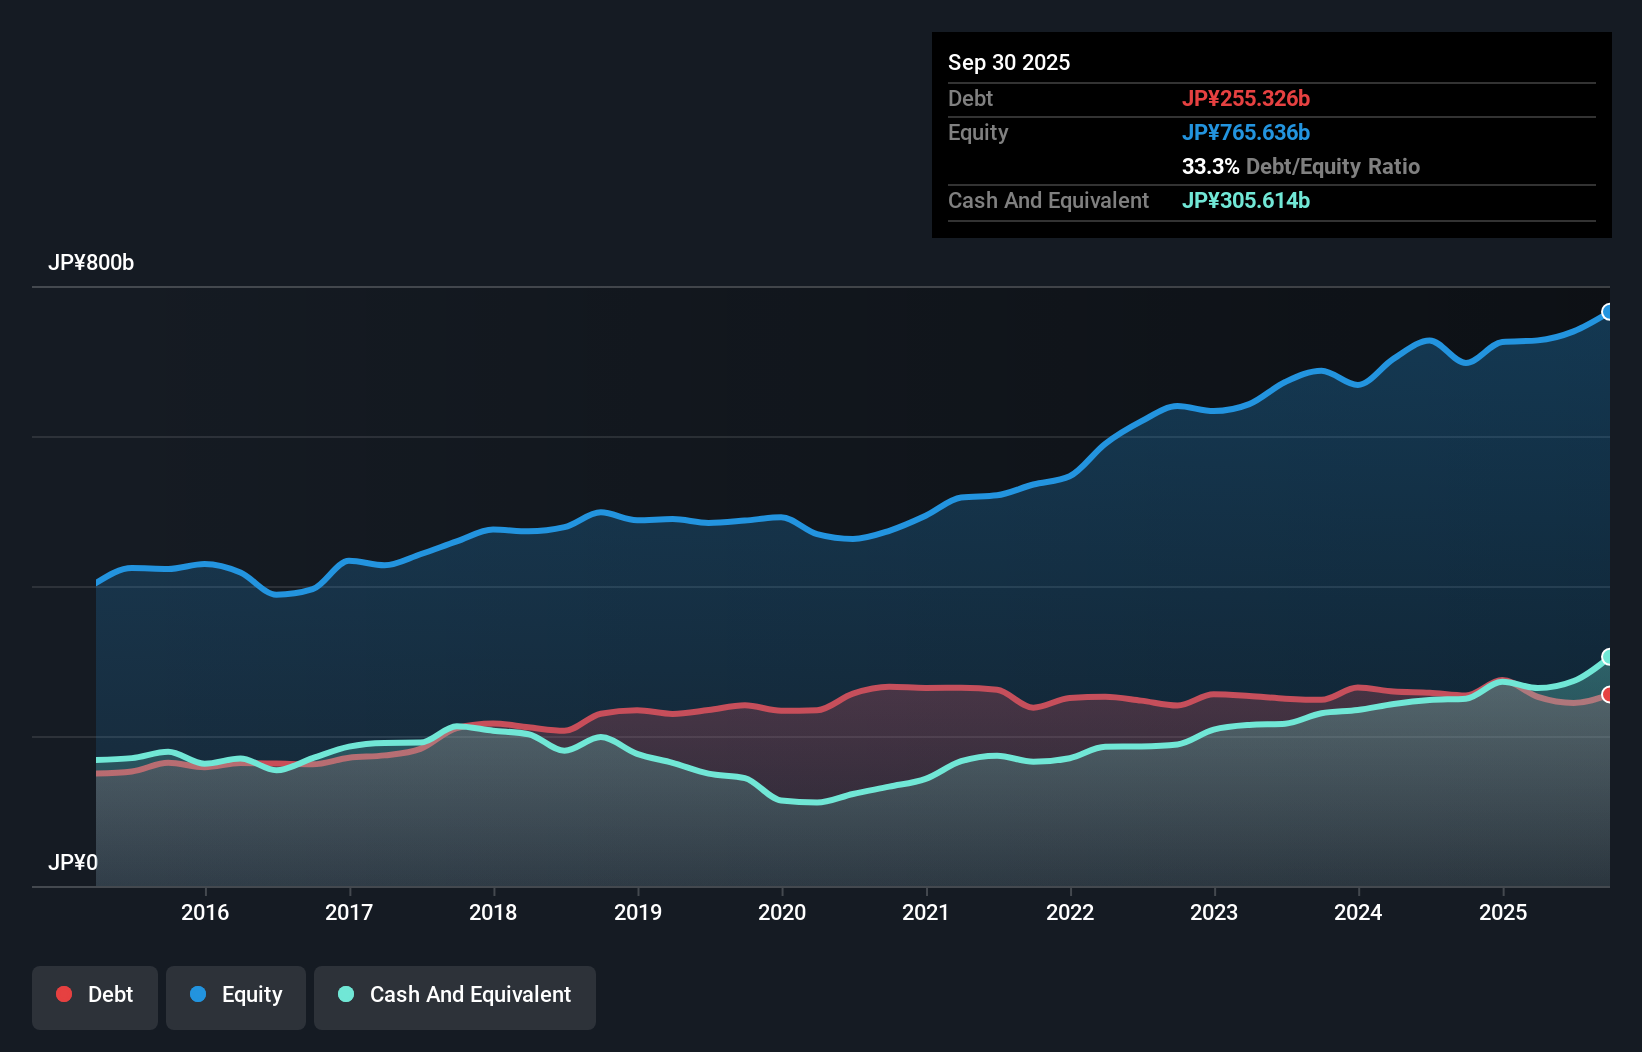Click the 2016 x-axis label

pos(205,912)
